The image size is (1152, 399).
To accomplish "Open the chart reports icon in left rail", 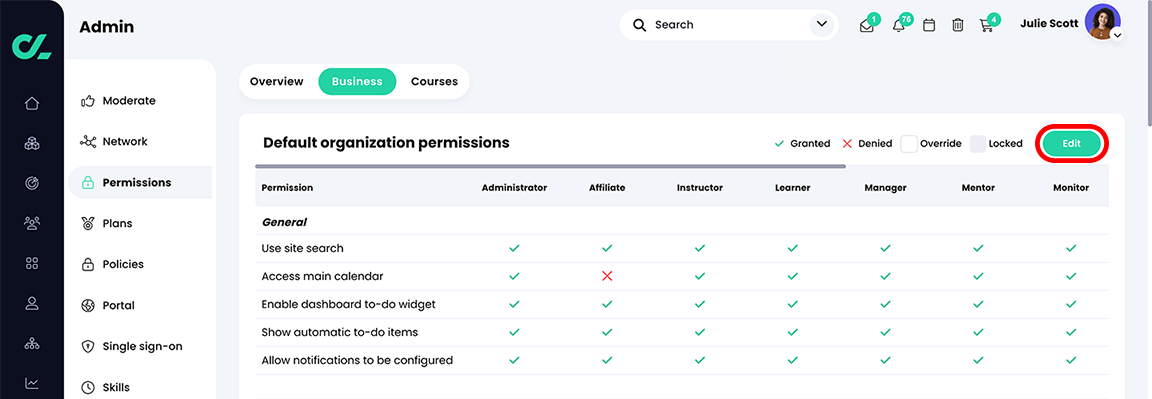I will coord(32,383).
